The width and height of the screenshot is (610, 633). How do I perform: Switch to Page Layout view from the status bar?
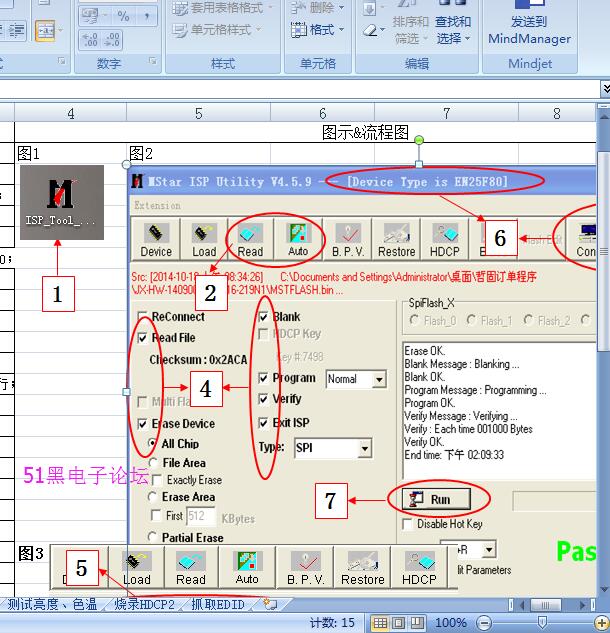[x=398, y=623]
